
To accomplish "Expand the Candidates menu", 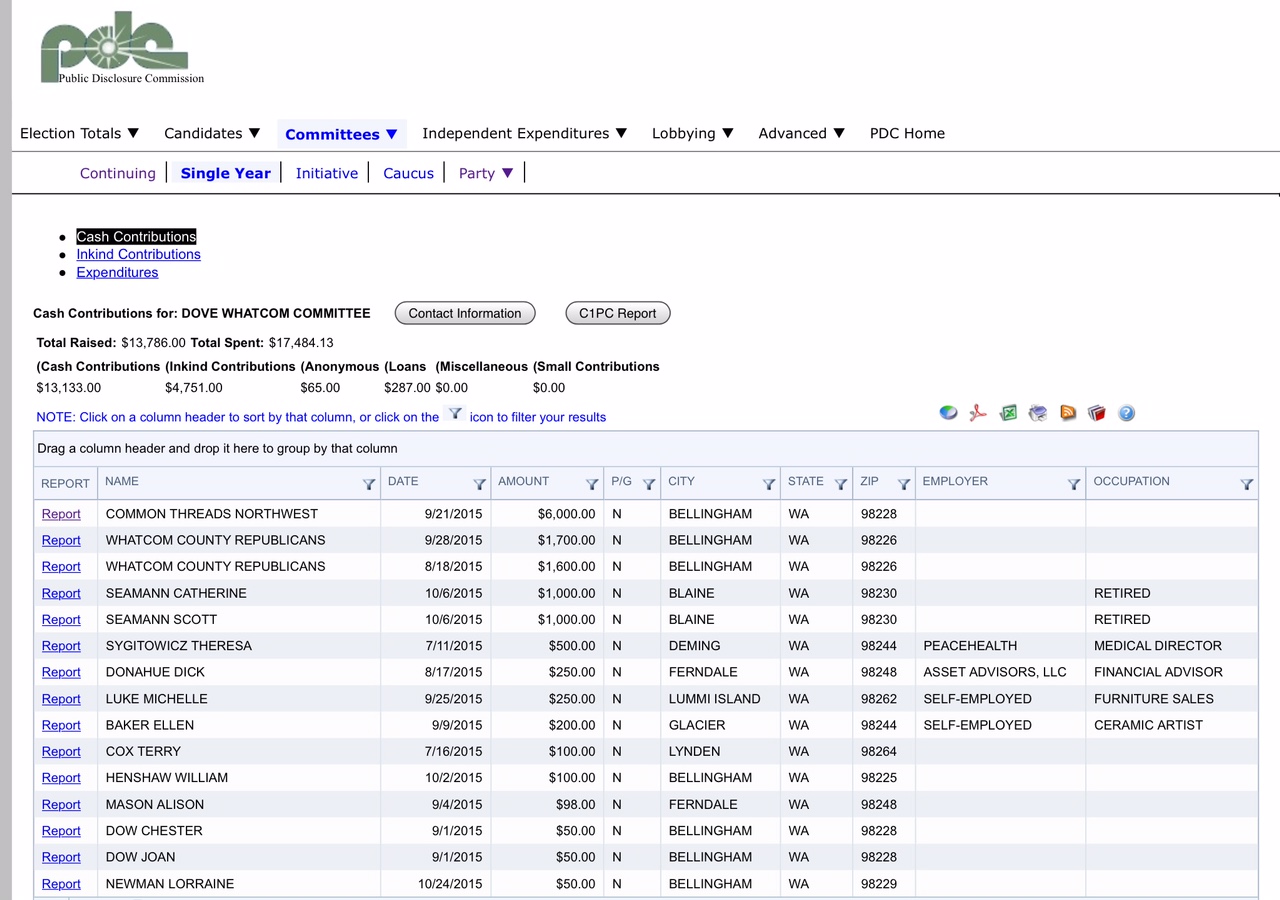I will tap(212, 133).
